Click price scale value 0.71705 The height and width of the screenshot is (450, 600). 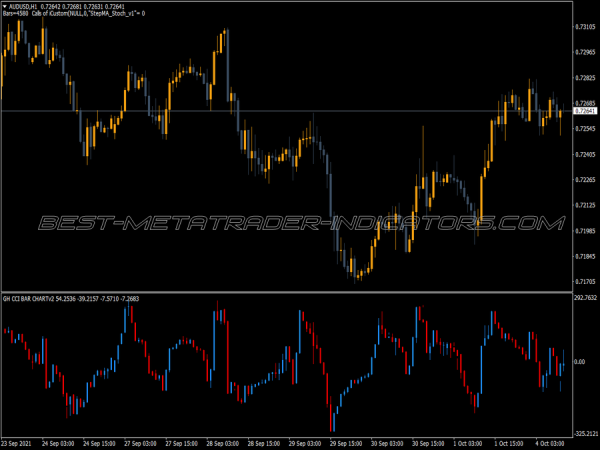click(x=586, y=282)
